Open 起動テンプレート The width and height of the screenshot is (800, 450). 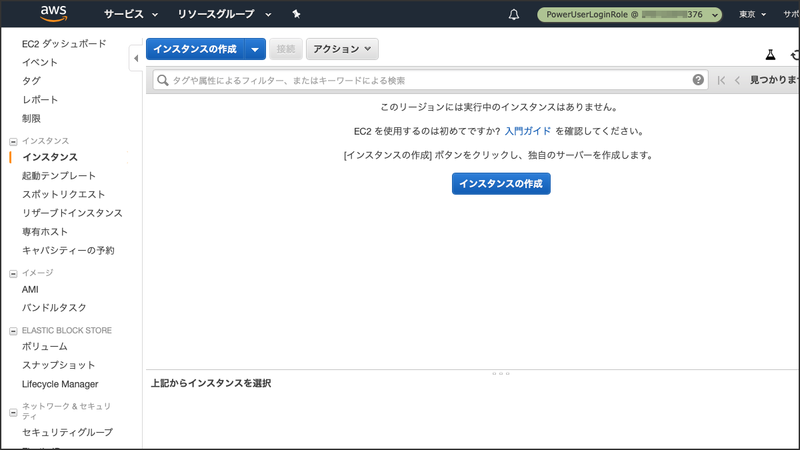click(x=59, y=176)
